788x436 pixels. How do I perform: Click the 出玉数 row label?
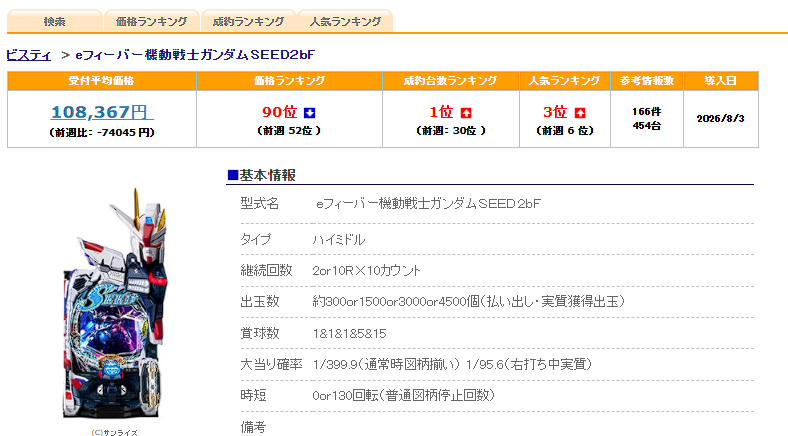259,301
